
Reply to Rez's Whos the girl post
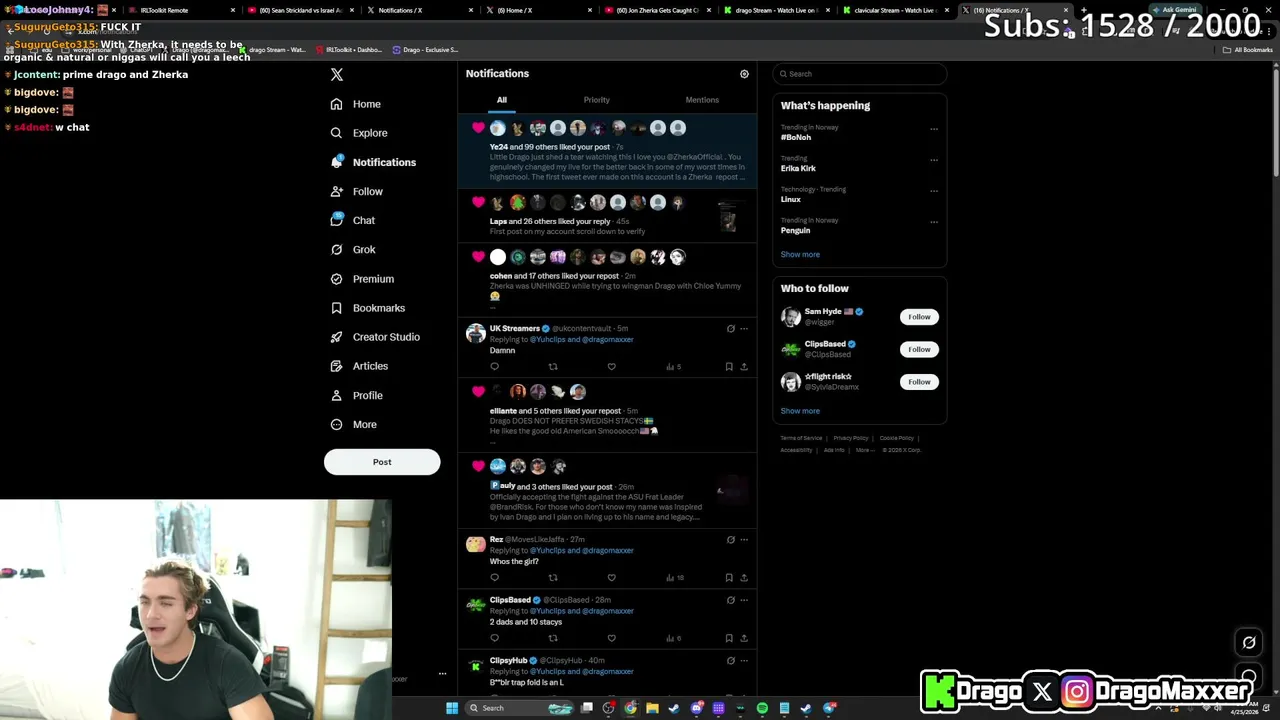494,578
